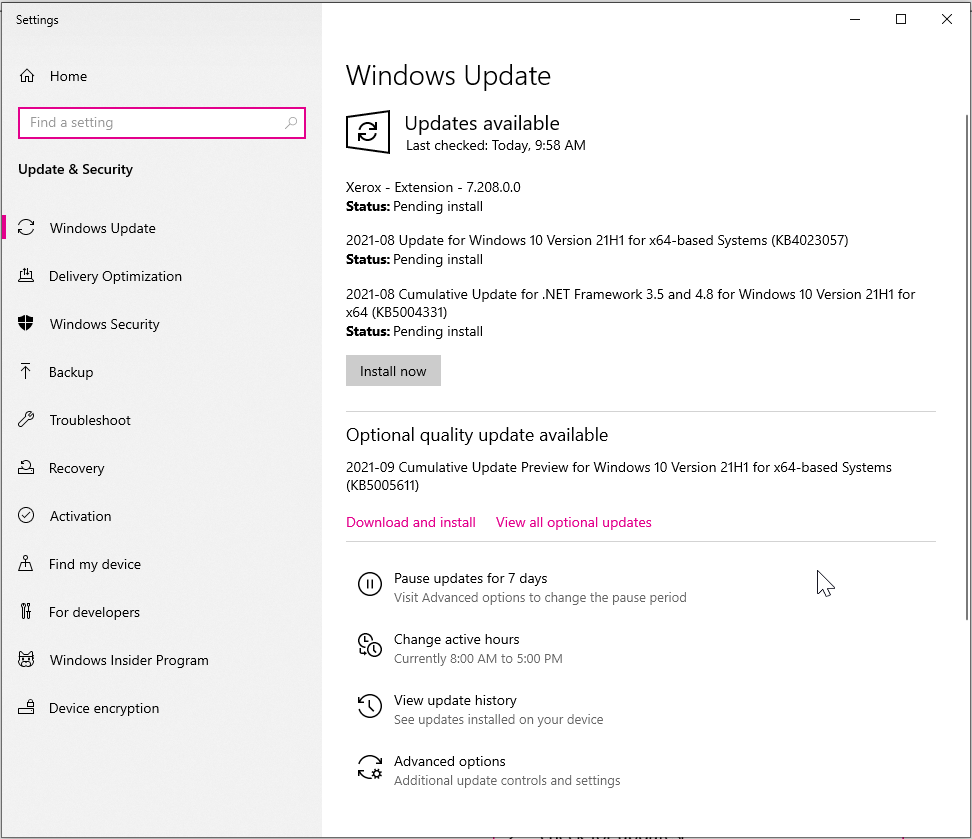Click the Windows Security shield icon
This screenshot has height=839, width=972.
click(25, 323)
